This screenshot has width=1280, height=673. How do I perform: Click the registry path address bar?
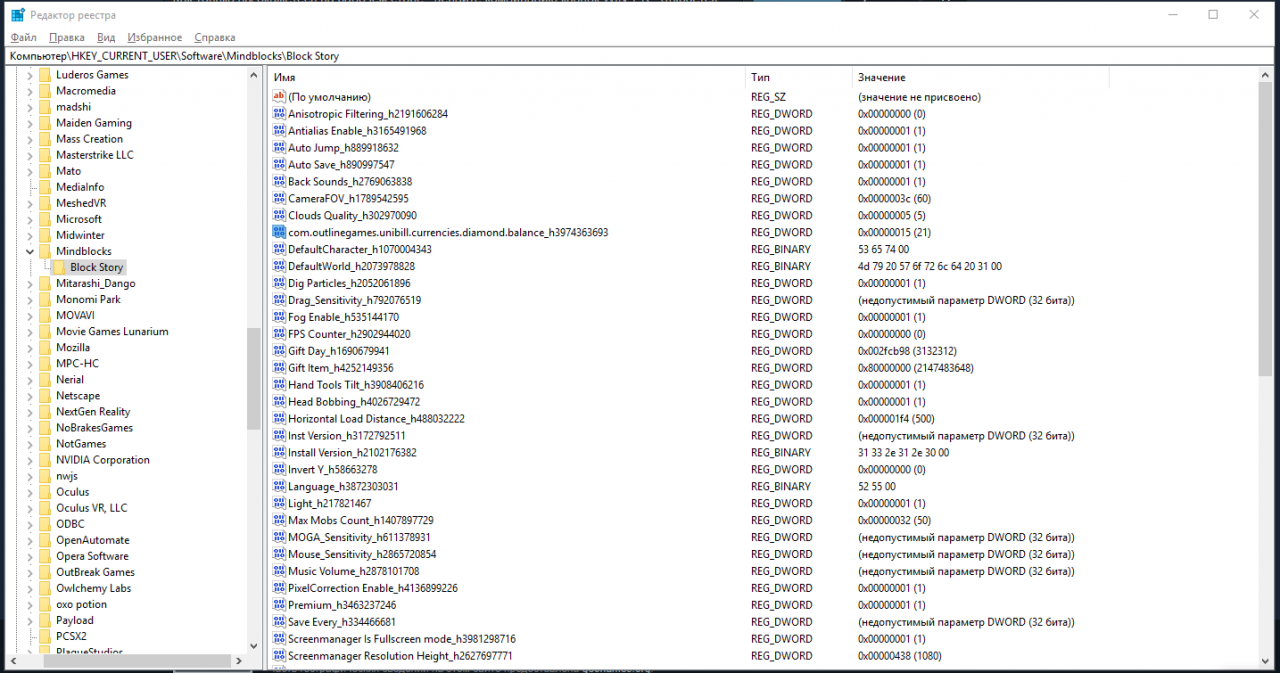pos(640,56)
